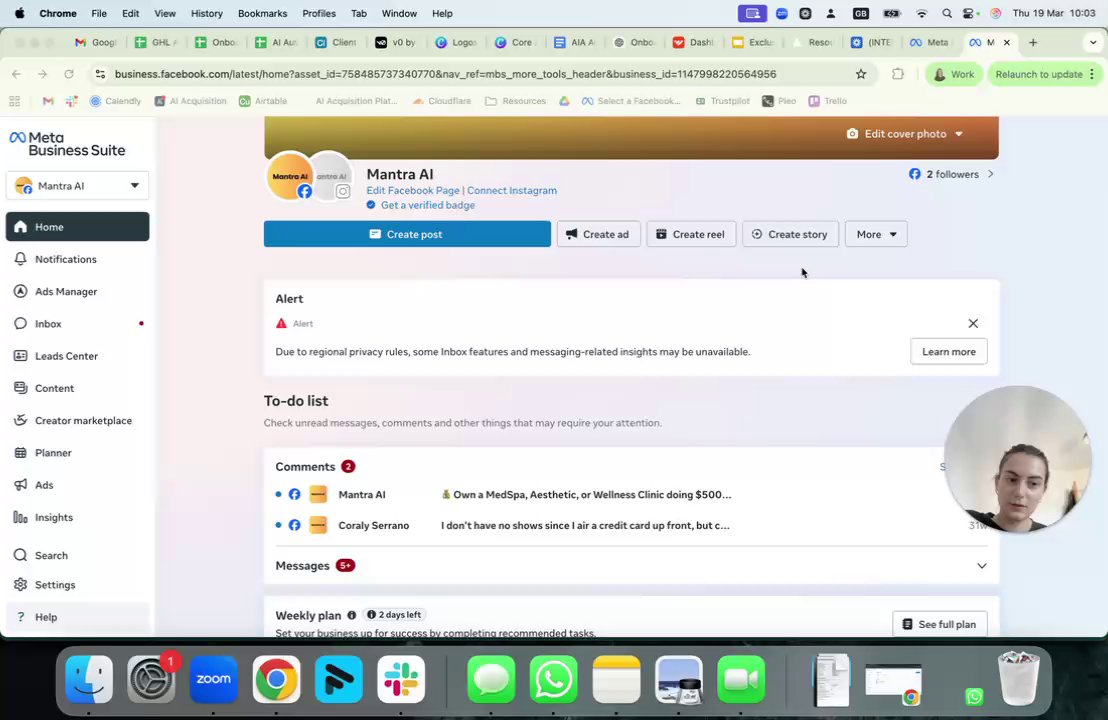The image size is (1108, 720).
Task: Open followers chevron arrow
Action: 991,174
